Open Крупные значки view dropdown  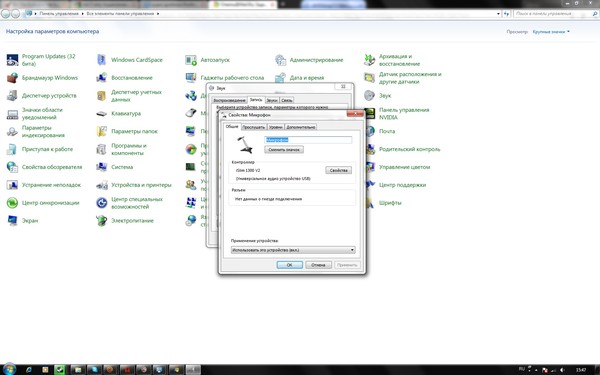(551, 32)
